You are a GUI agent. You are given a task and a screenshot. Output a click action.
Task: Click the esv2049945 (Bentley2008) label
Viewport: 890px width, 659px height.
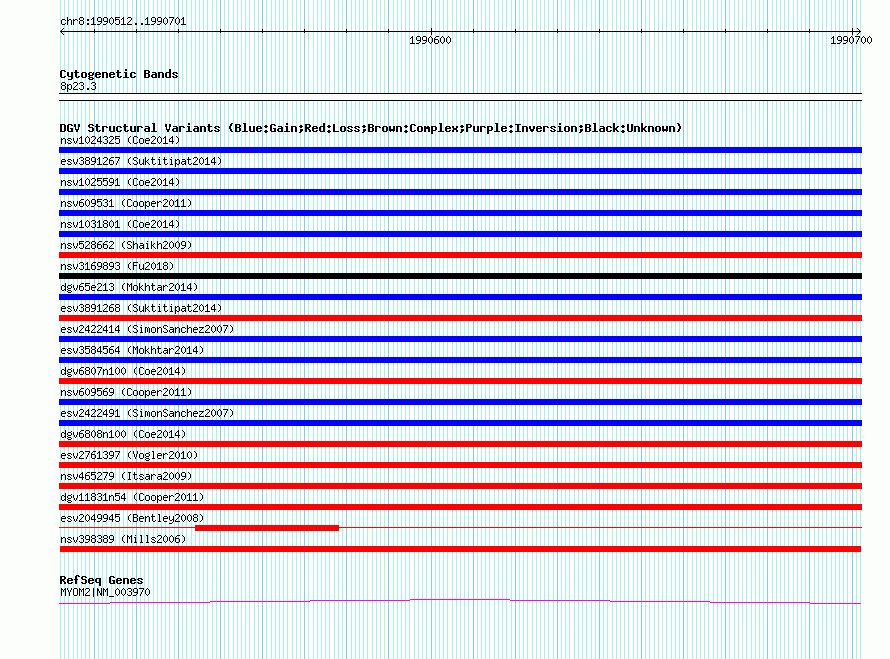click(x=132, y=518)
